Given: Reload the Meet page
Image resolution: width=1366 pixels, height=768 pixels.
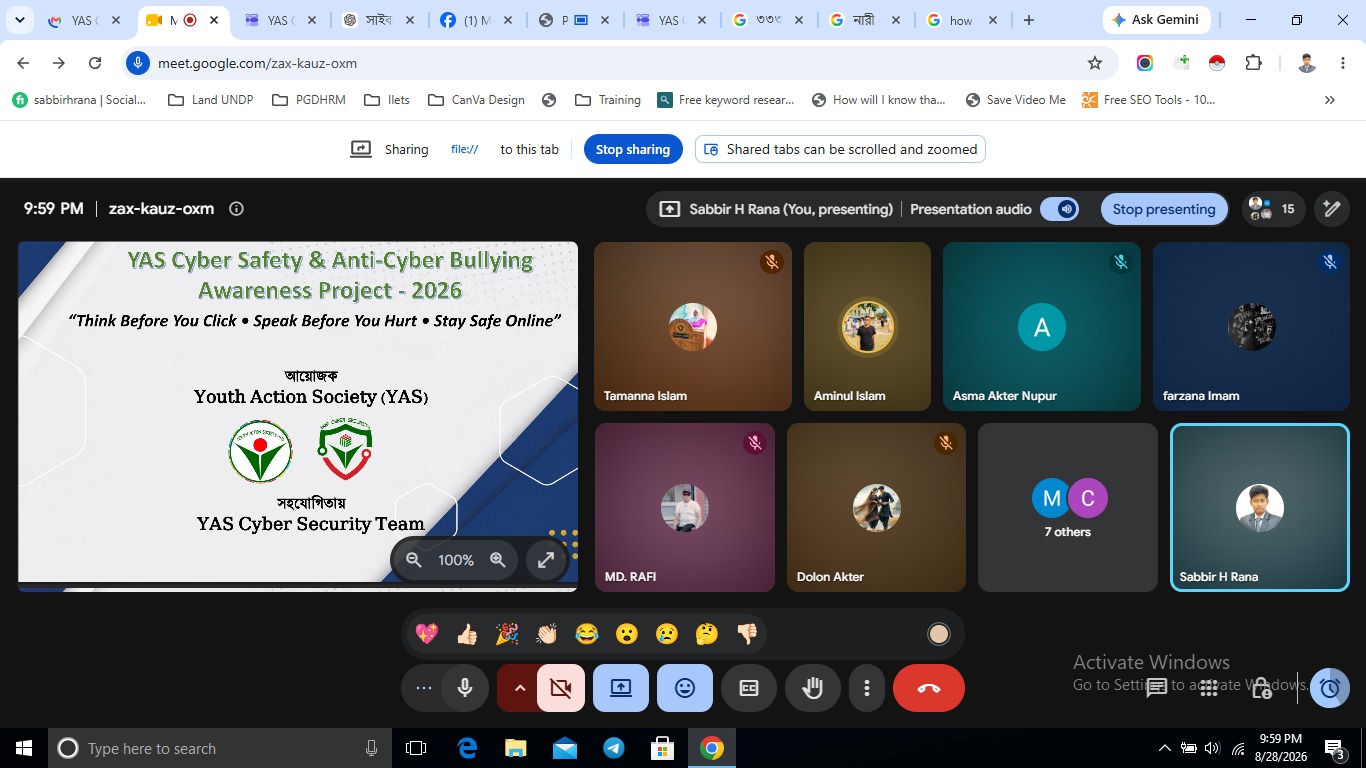Looking at the screenshot, I should (x=95, y=63).
